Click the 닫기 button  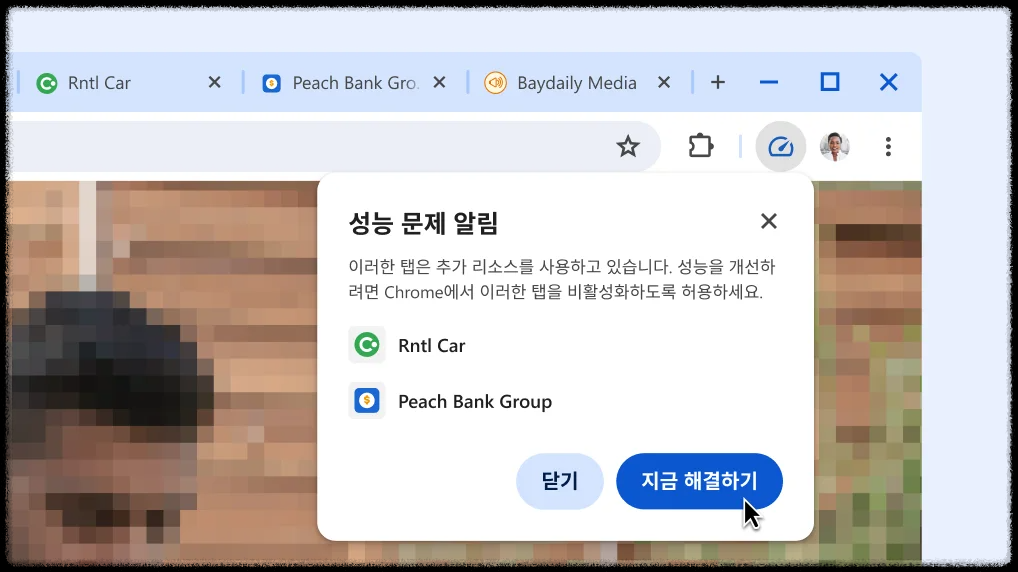(560, 481)
